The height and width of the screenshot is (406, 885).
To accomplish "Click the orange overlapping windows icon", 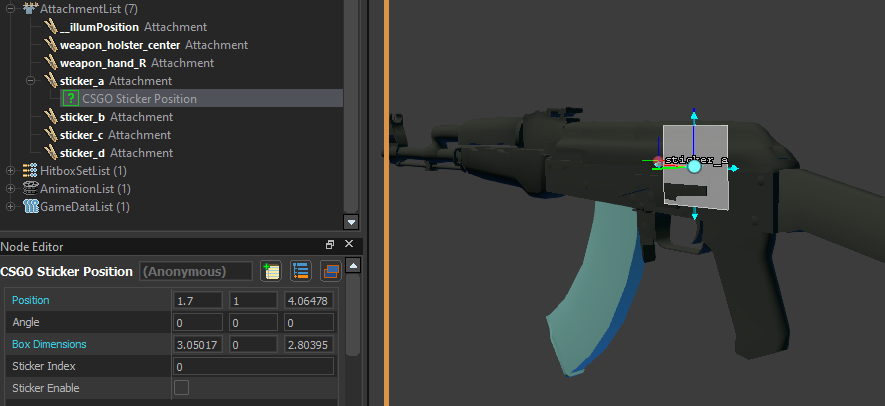I will 330,271.
